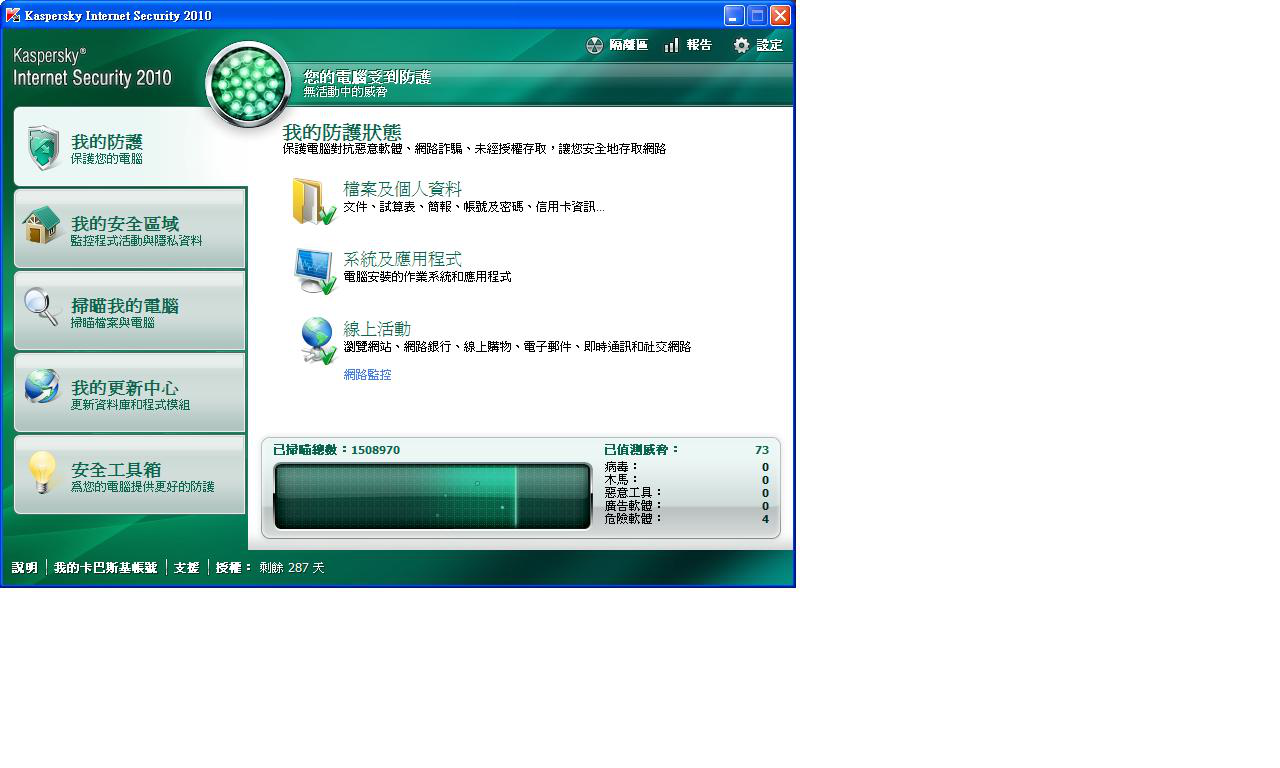The image size is (1280, 768).
Task: Click the 網路監控 link
Action: click(367, 375)
